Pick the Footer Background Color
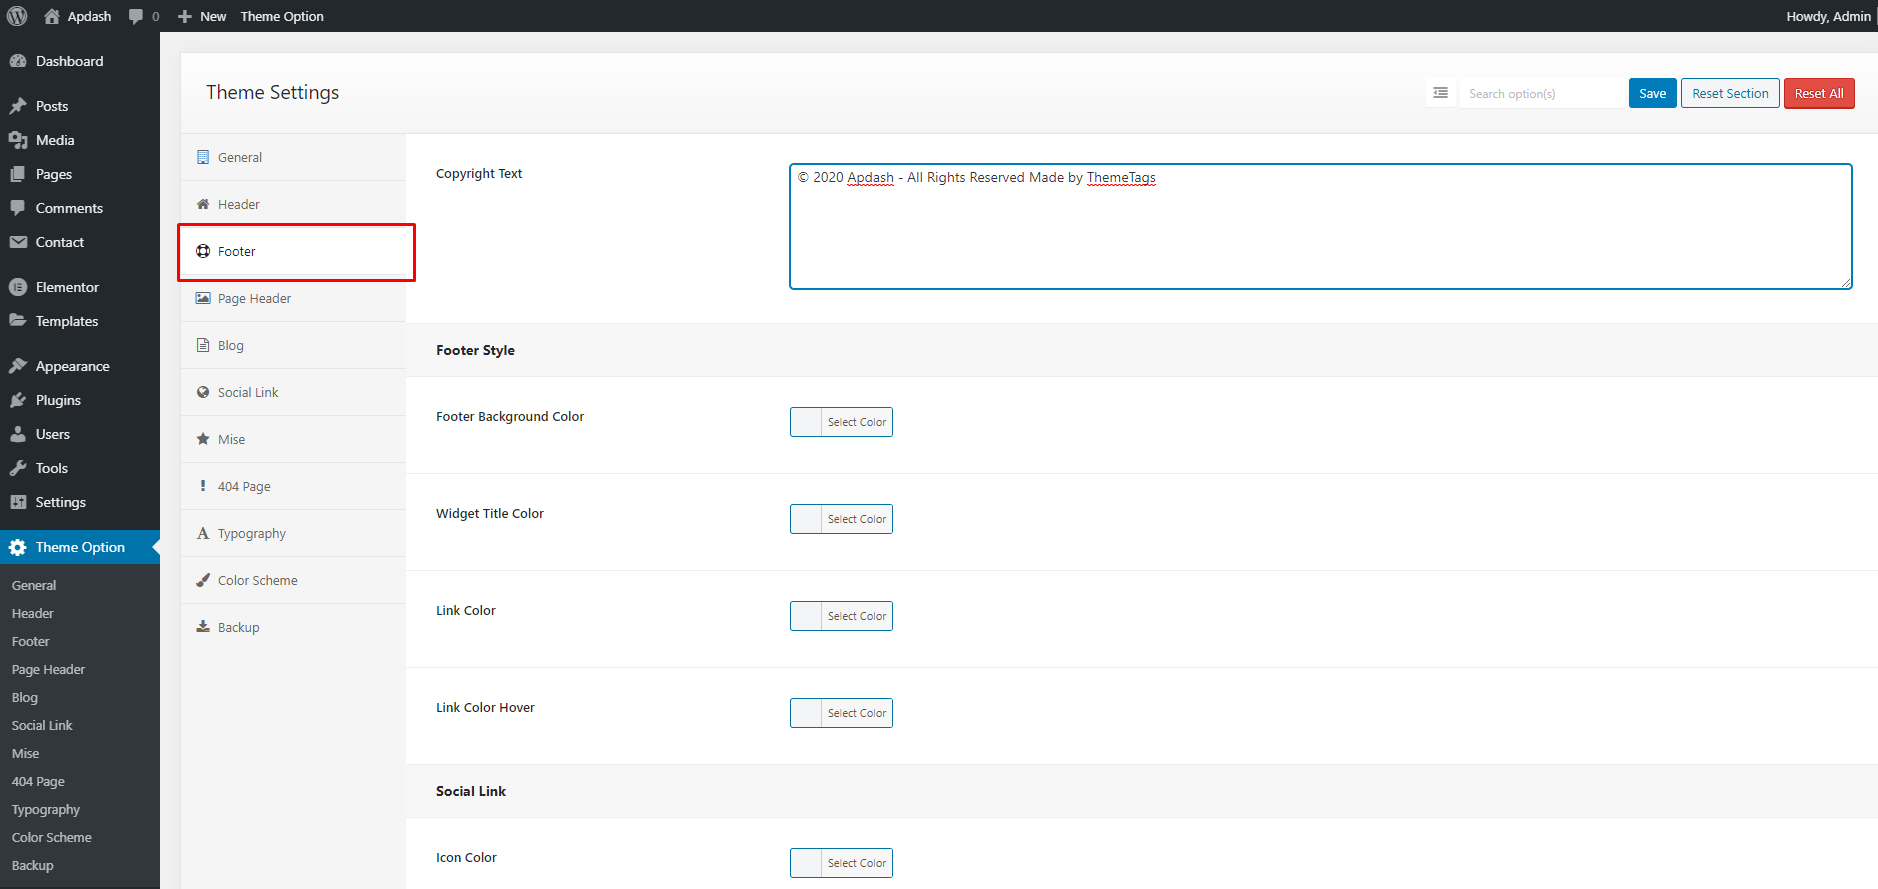 [x=841, y=422]
